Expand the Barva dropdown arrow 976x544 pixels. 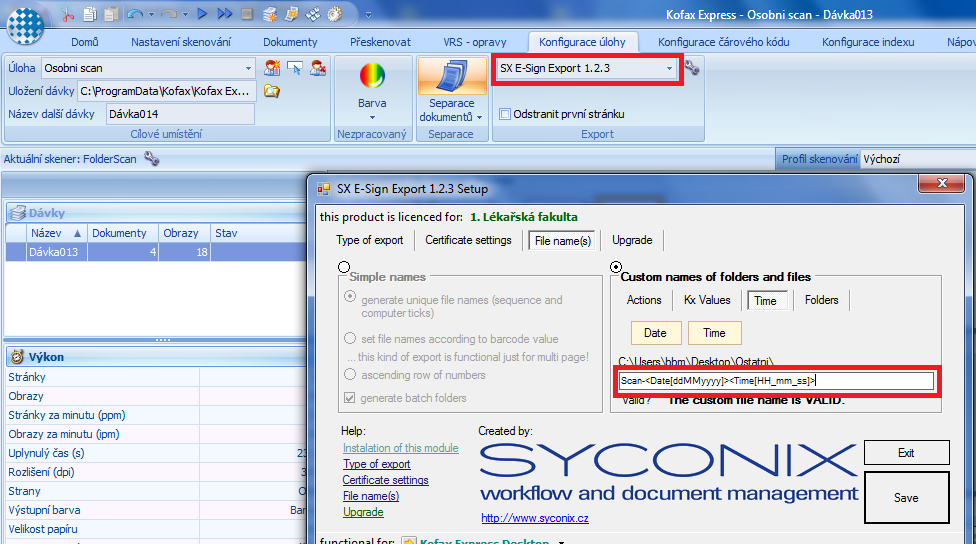(x=372, y=118)
